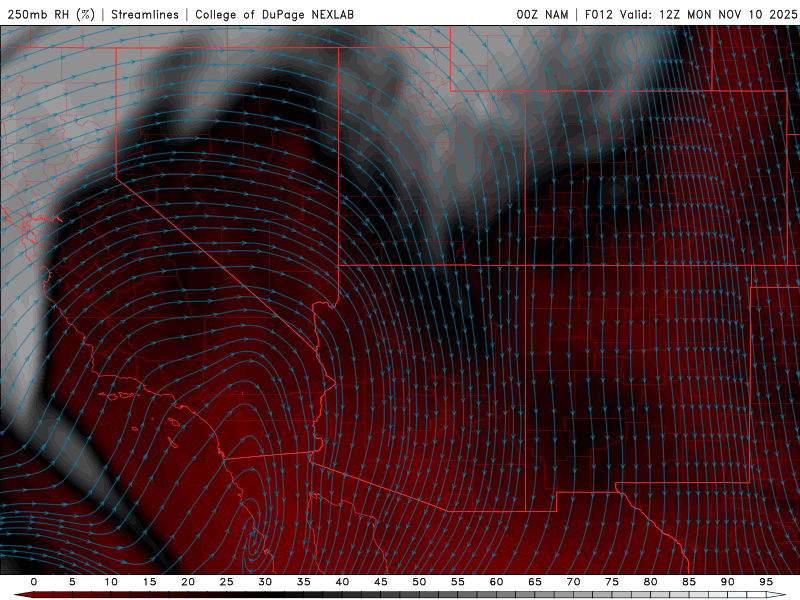This screenshot has height=600, width=800.
Task: Click the 15 value on color scale
Action: tap(149, 582)
